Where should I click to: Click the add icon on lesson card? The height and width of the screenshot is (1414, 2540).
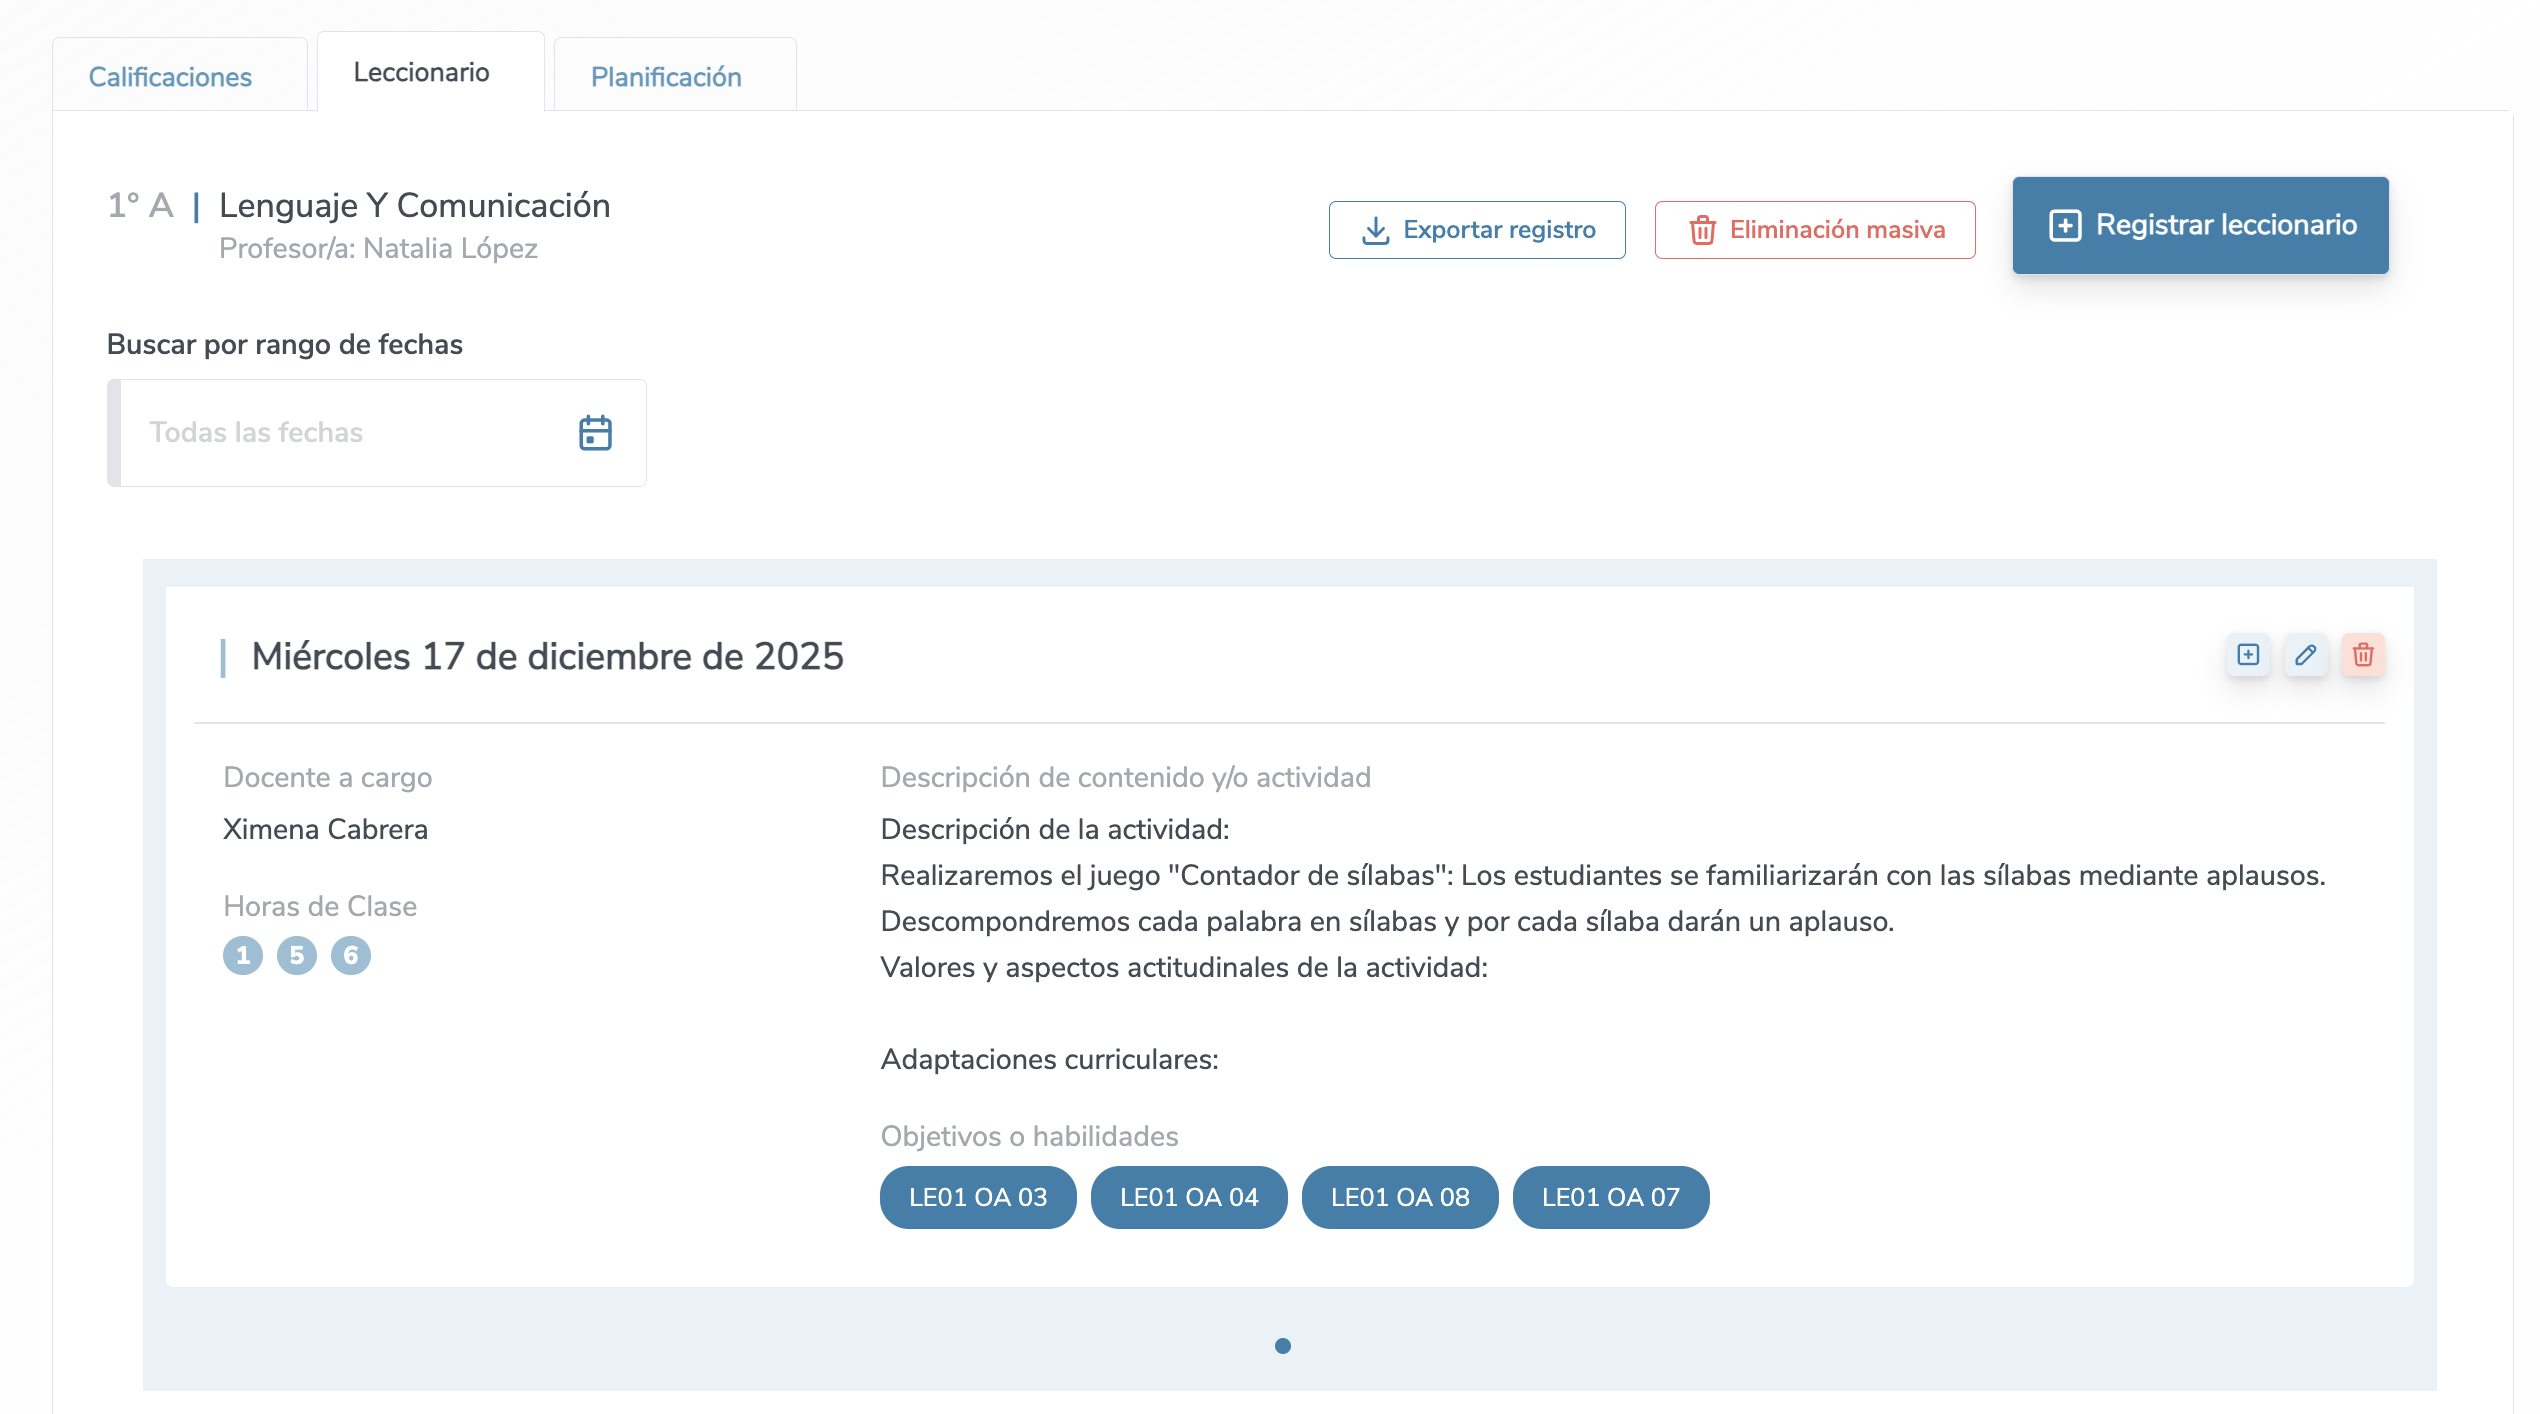(x=2248, y=655)
